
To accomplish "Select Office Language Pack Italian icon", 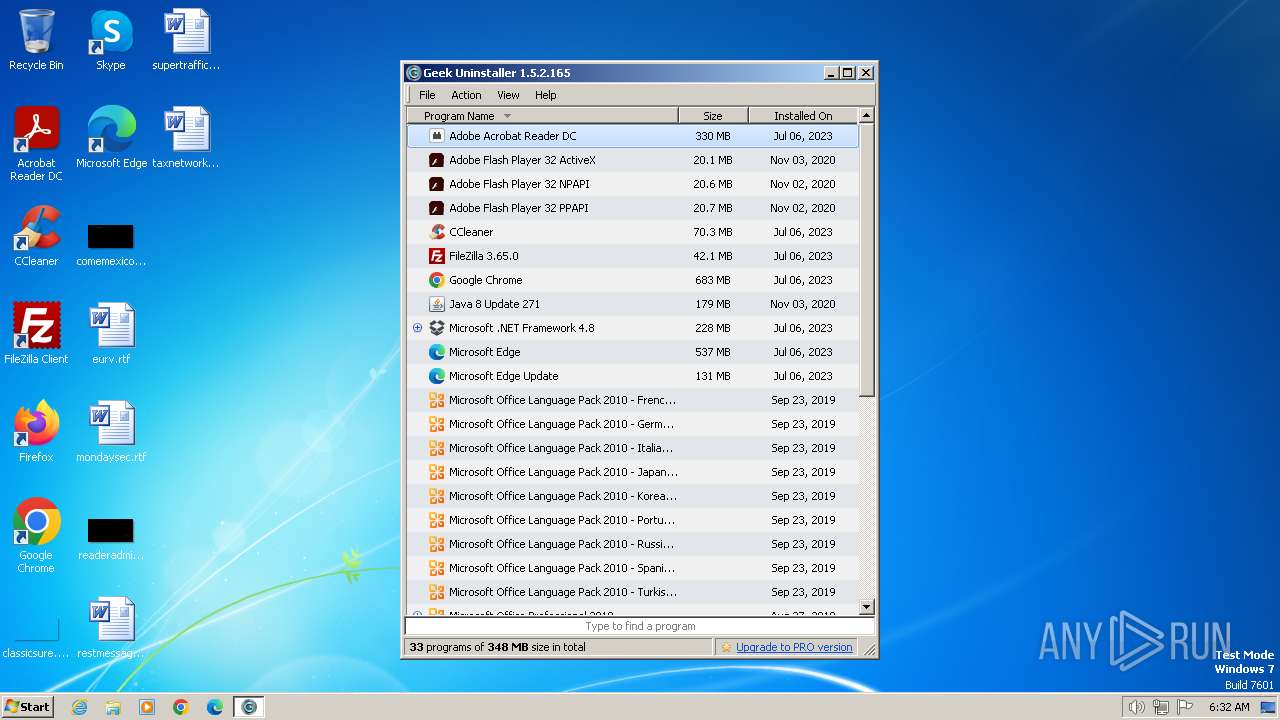I will pos(436,448).
